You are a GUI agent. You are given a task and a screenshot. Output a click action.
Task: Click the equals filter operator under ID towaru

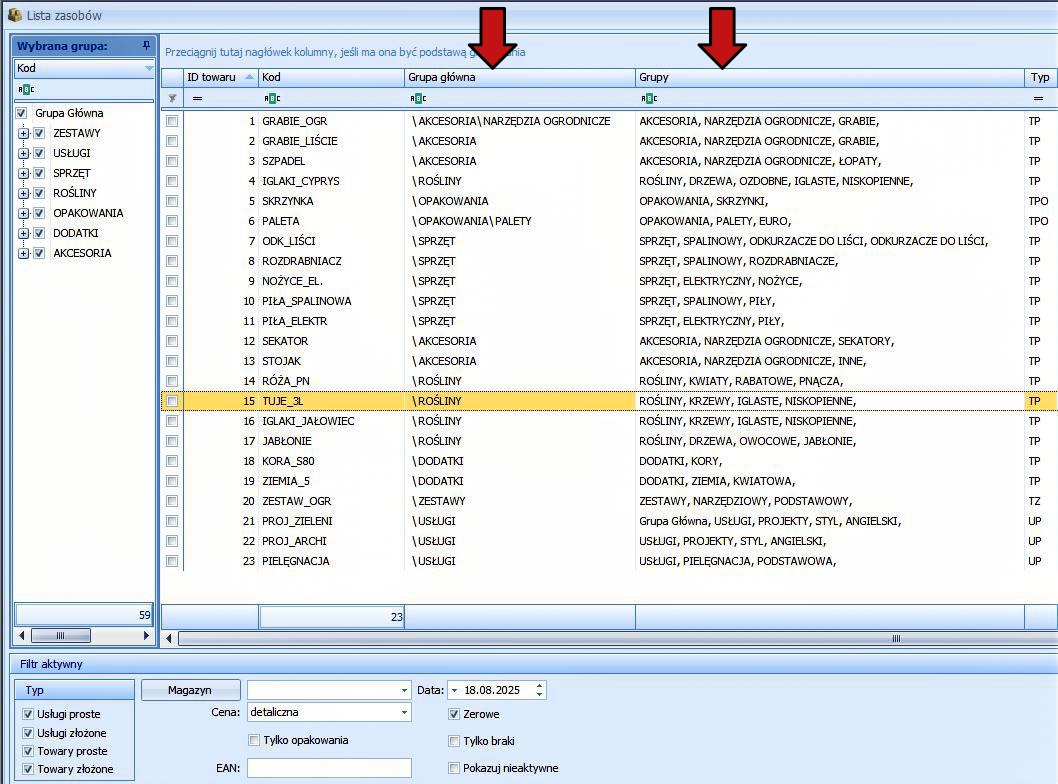[x=197, y=99]
